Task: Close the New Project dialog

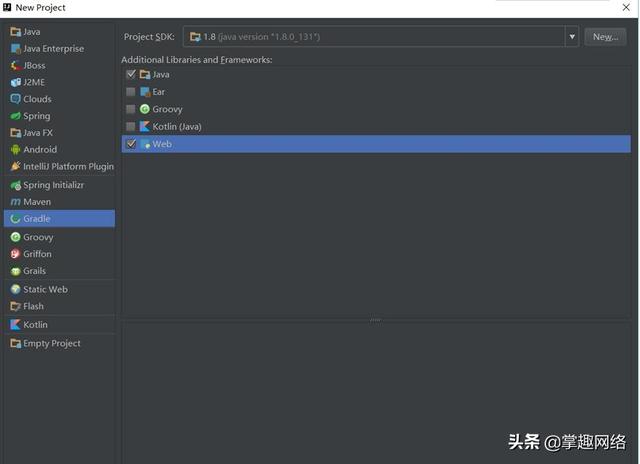Action: click(626, 7)
